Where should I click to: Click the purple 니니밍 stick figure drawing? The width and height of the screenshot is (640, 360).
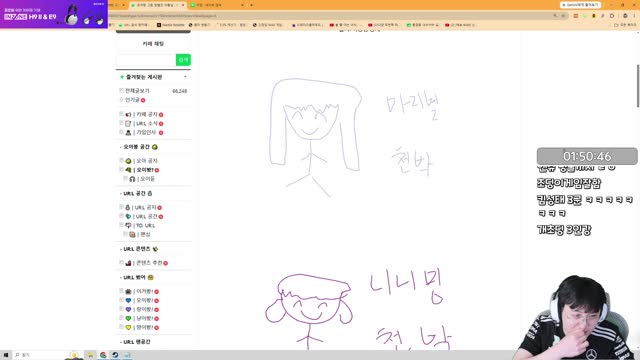point(309,311)
